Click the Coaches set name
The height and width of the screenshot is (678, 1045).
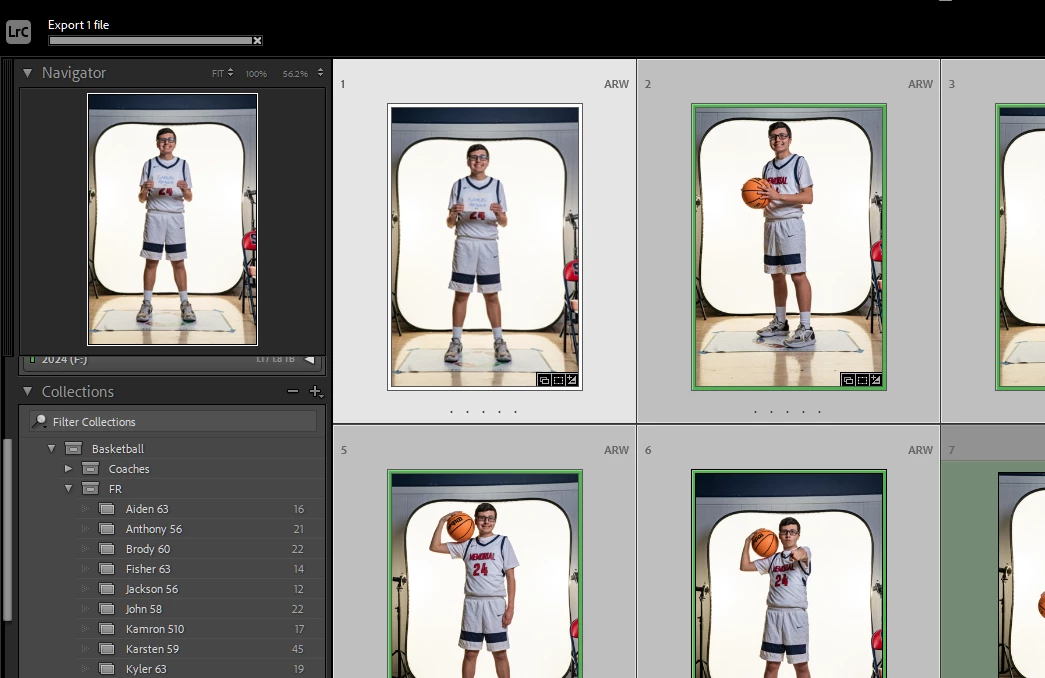[x=129, y=469]
